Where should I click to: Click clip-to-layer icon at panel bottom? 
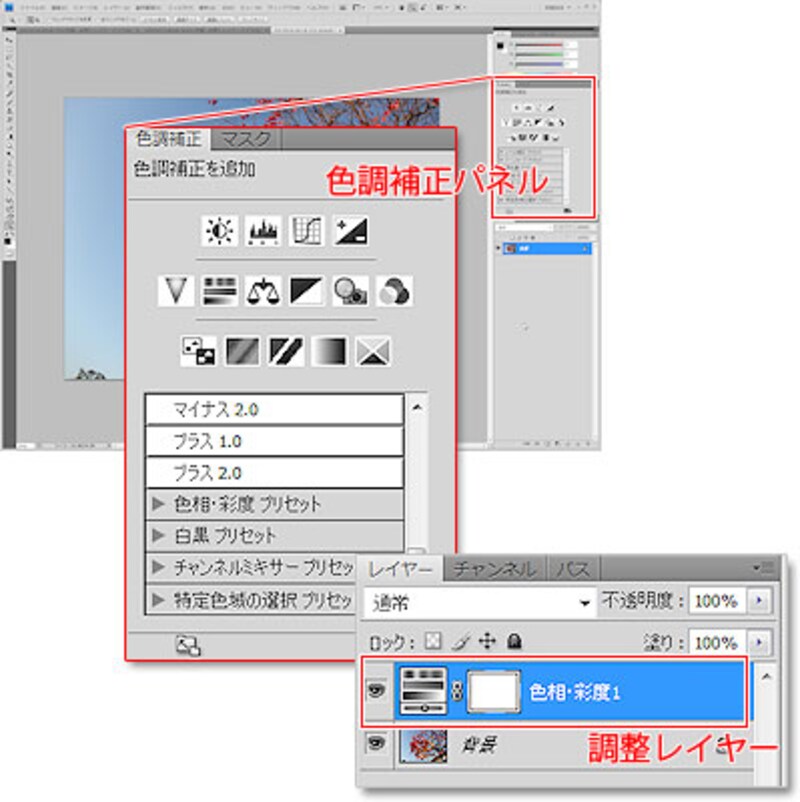click(188, 645)
